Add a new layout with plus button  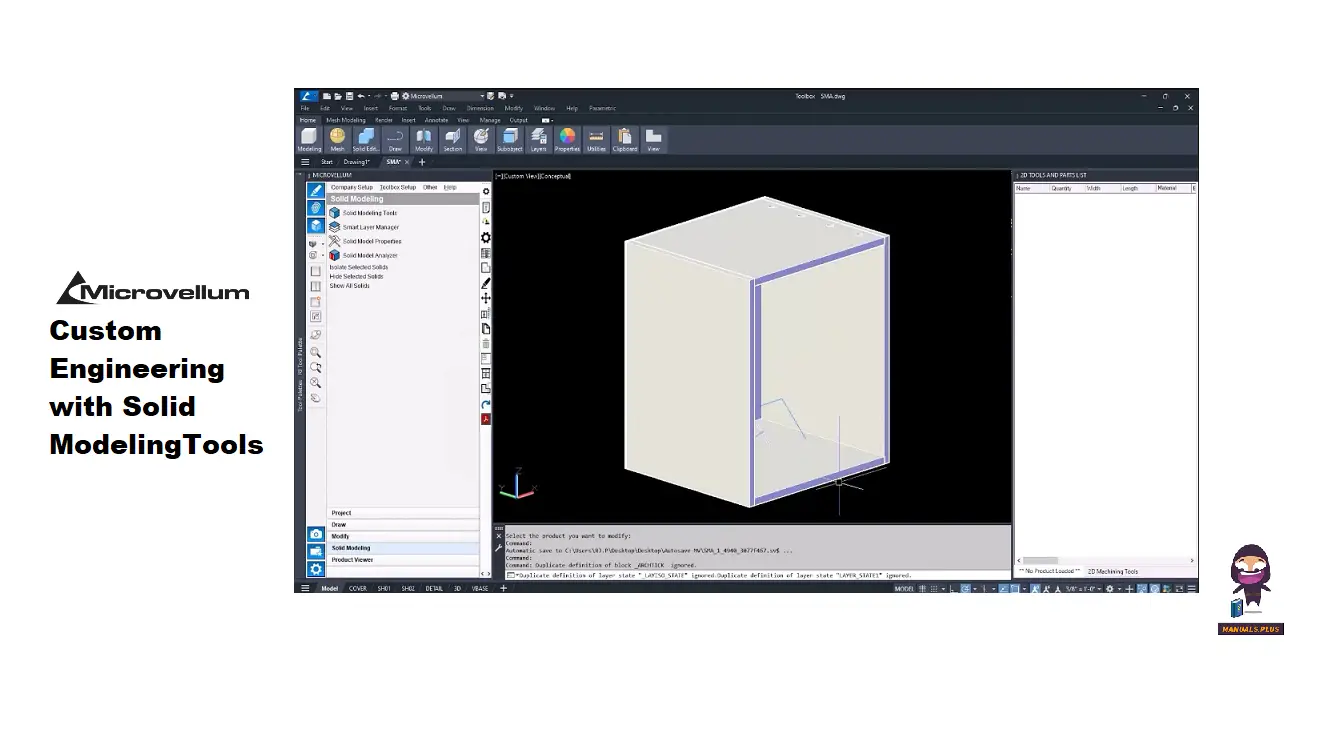pos(504,588)
